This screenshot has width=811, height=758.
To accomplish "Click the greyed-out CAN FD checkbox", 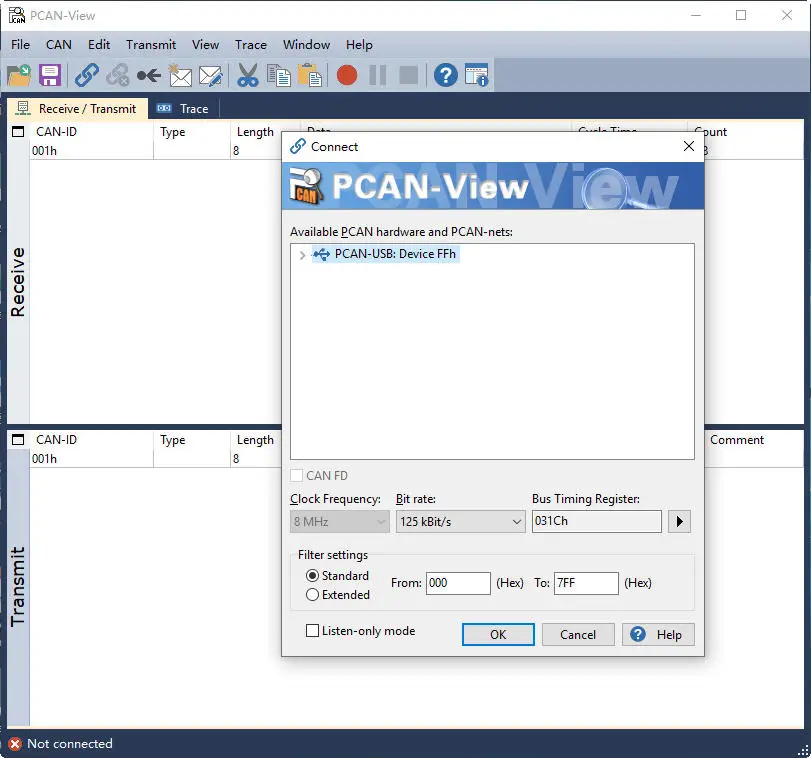I will pos(297,475).
